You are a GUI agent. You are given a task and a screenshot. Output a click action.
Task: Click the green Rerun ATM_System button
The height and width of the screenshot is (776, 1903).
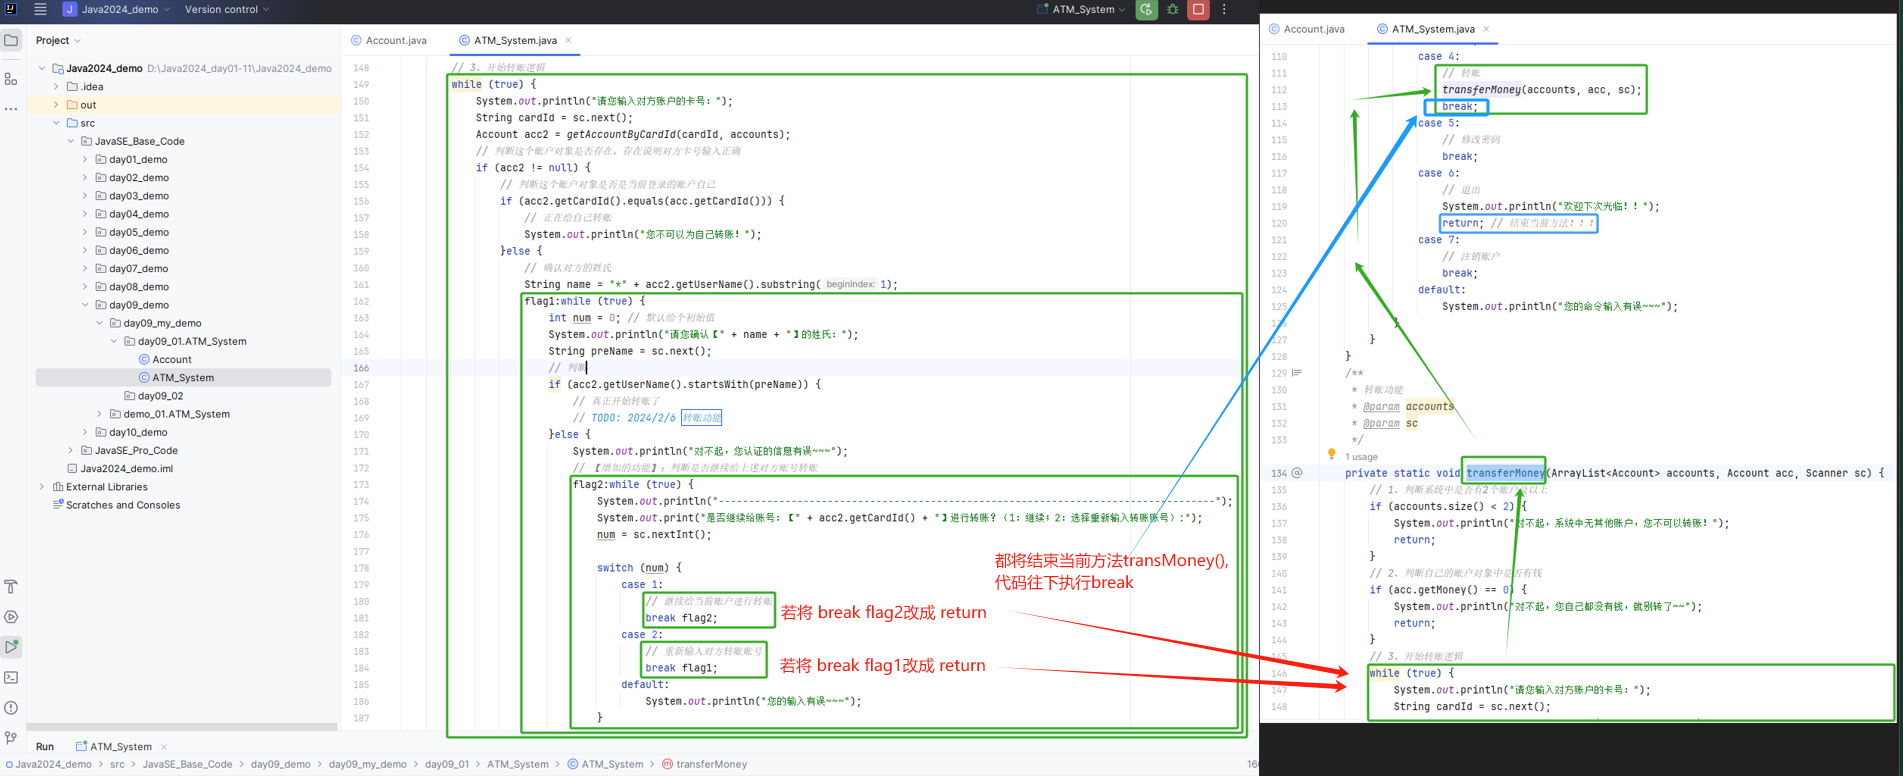[x=1146, y=10]
